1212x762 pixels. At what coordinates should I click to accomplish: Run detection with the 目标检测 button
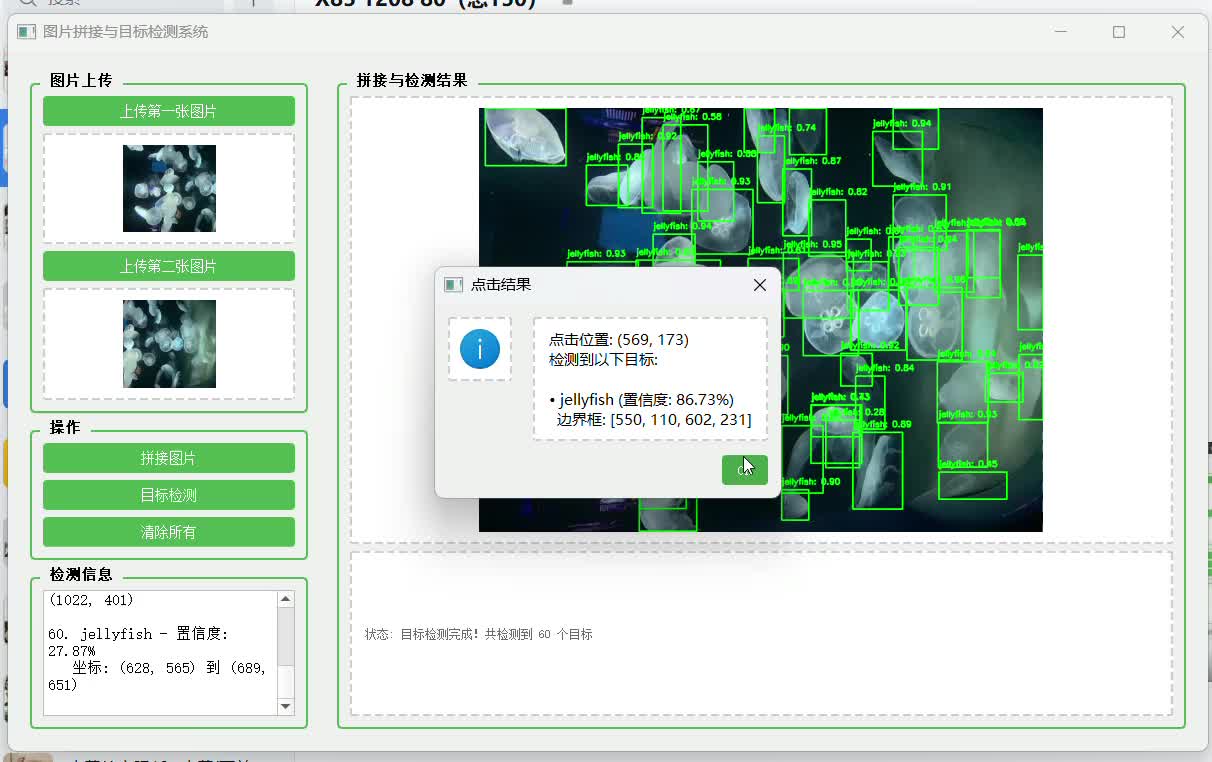(169, 495)
